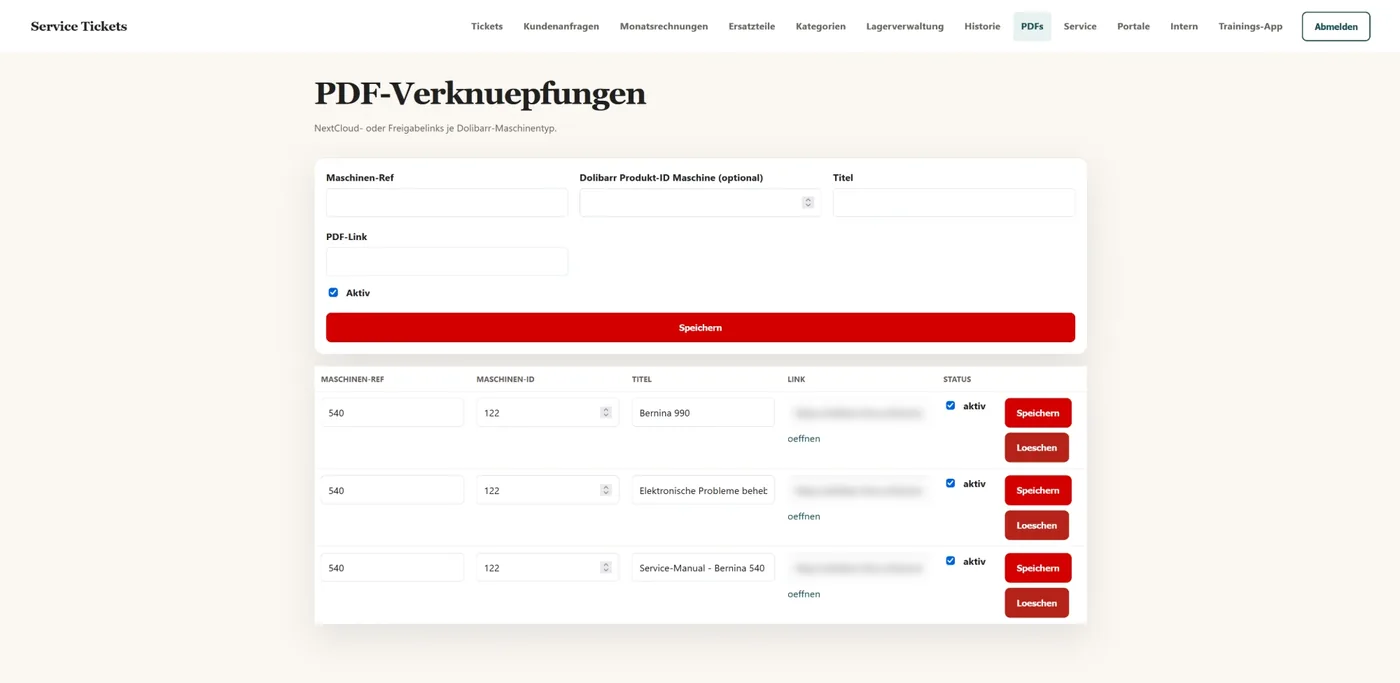Toggle the Aktiv checkbox in form
This screenshot has height=683, width=1400.
tap(333, 292)
